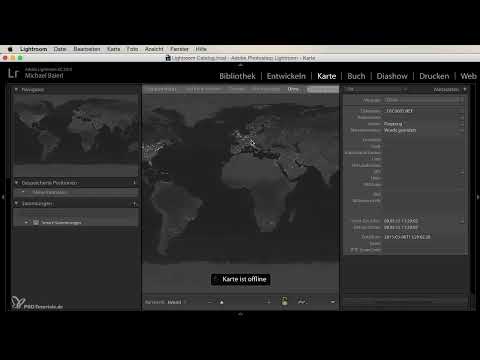Collapse the Navigator panel

pos(16,90)
